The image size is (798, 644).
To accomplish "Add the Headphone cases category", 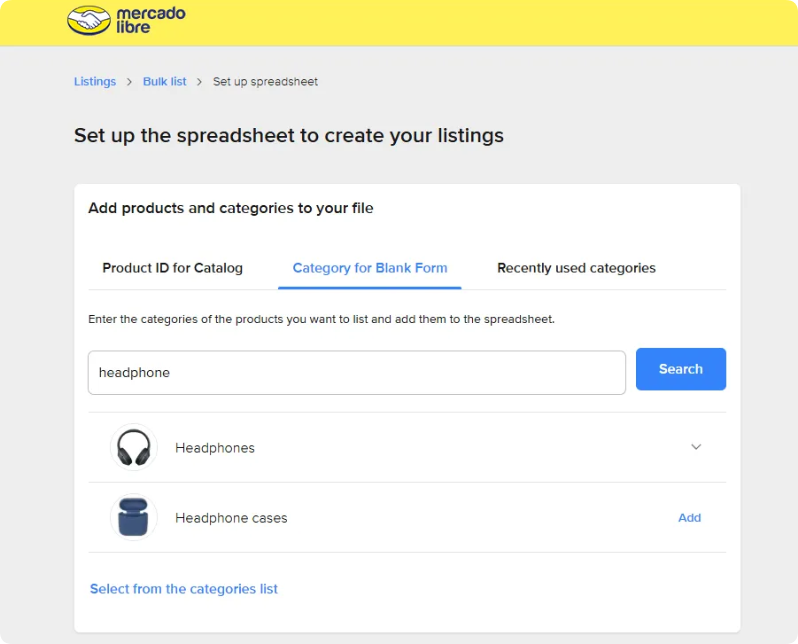I will tap(689, 518).
